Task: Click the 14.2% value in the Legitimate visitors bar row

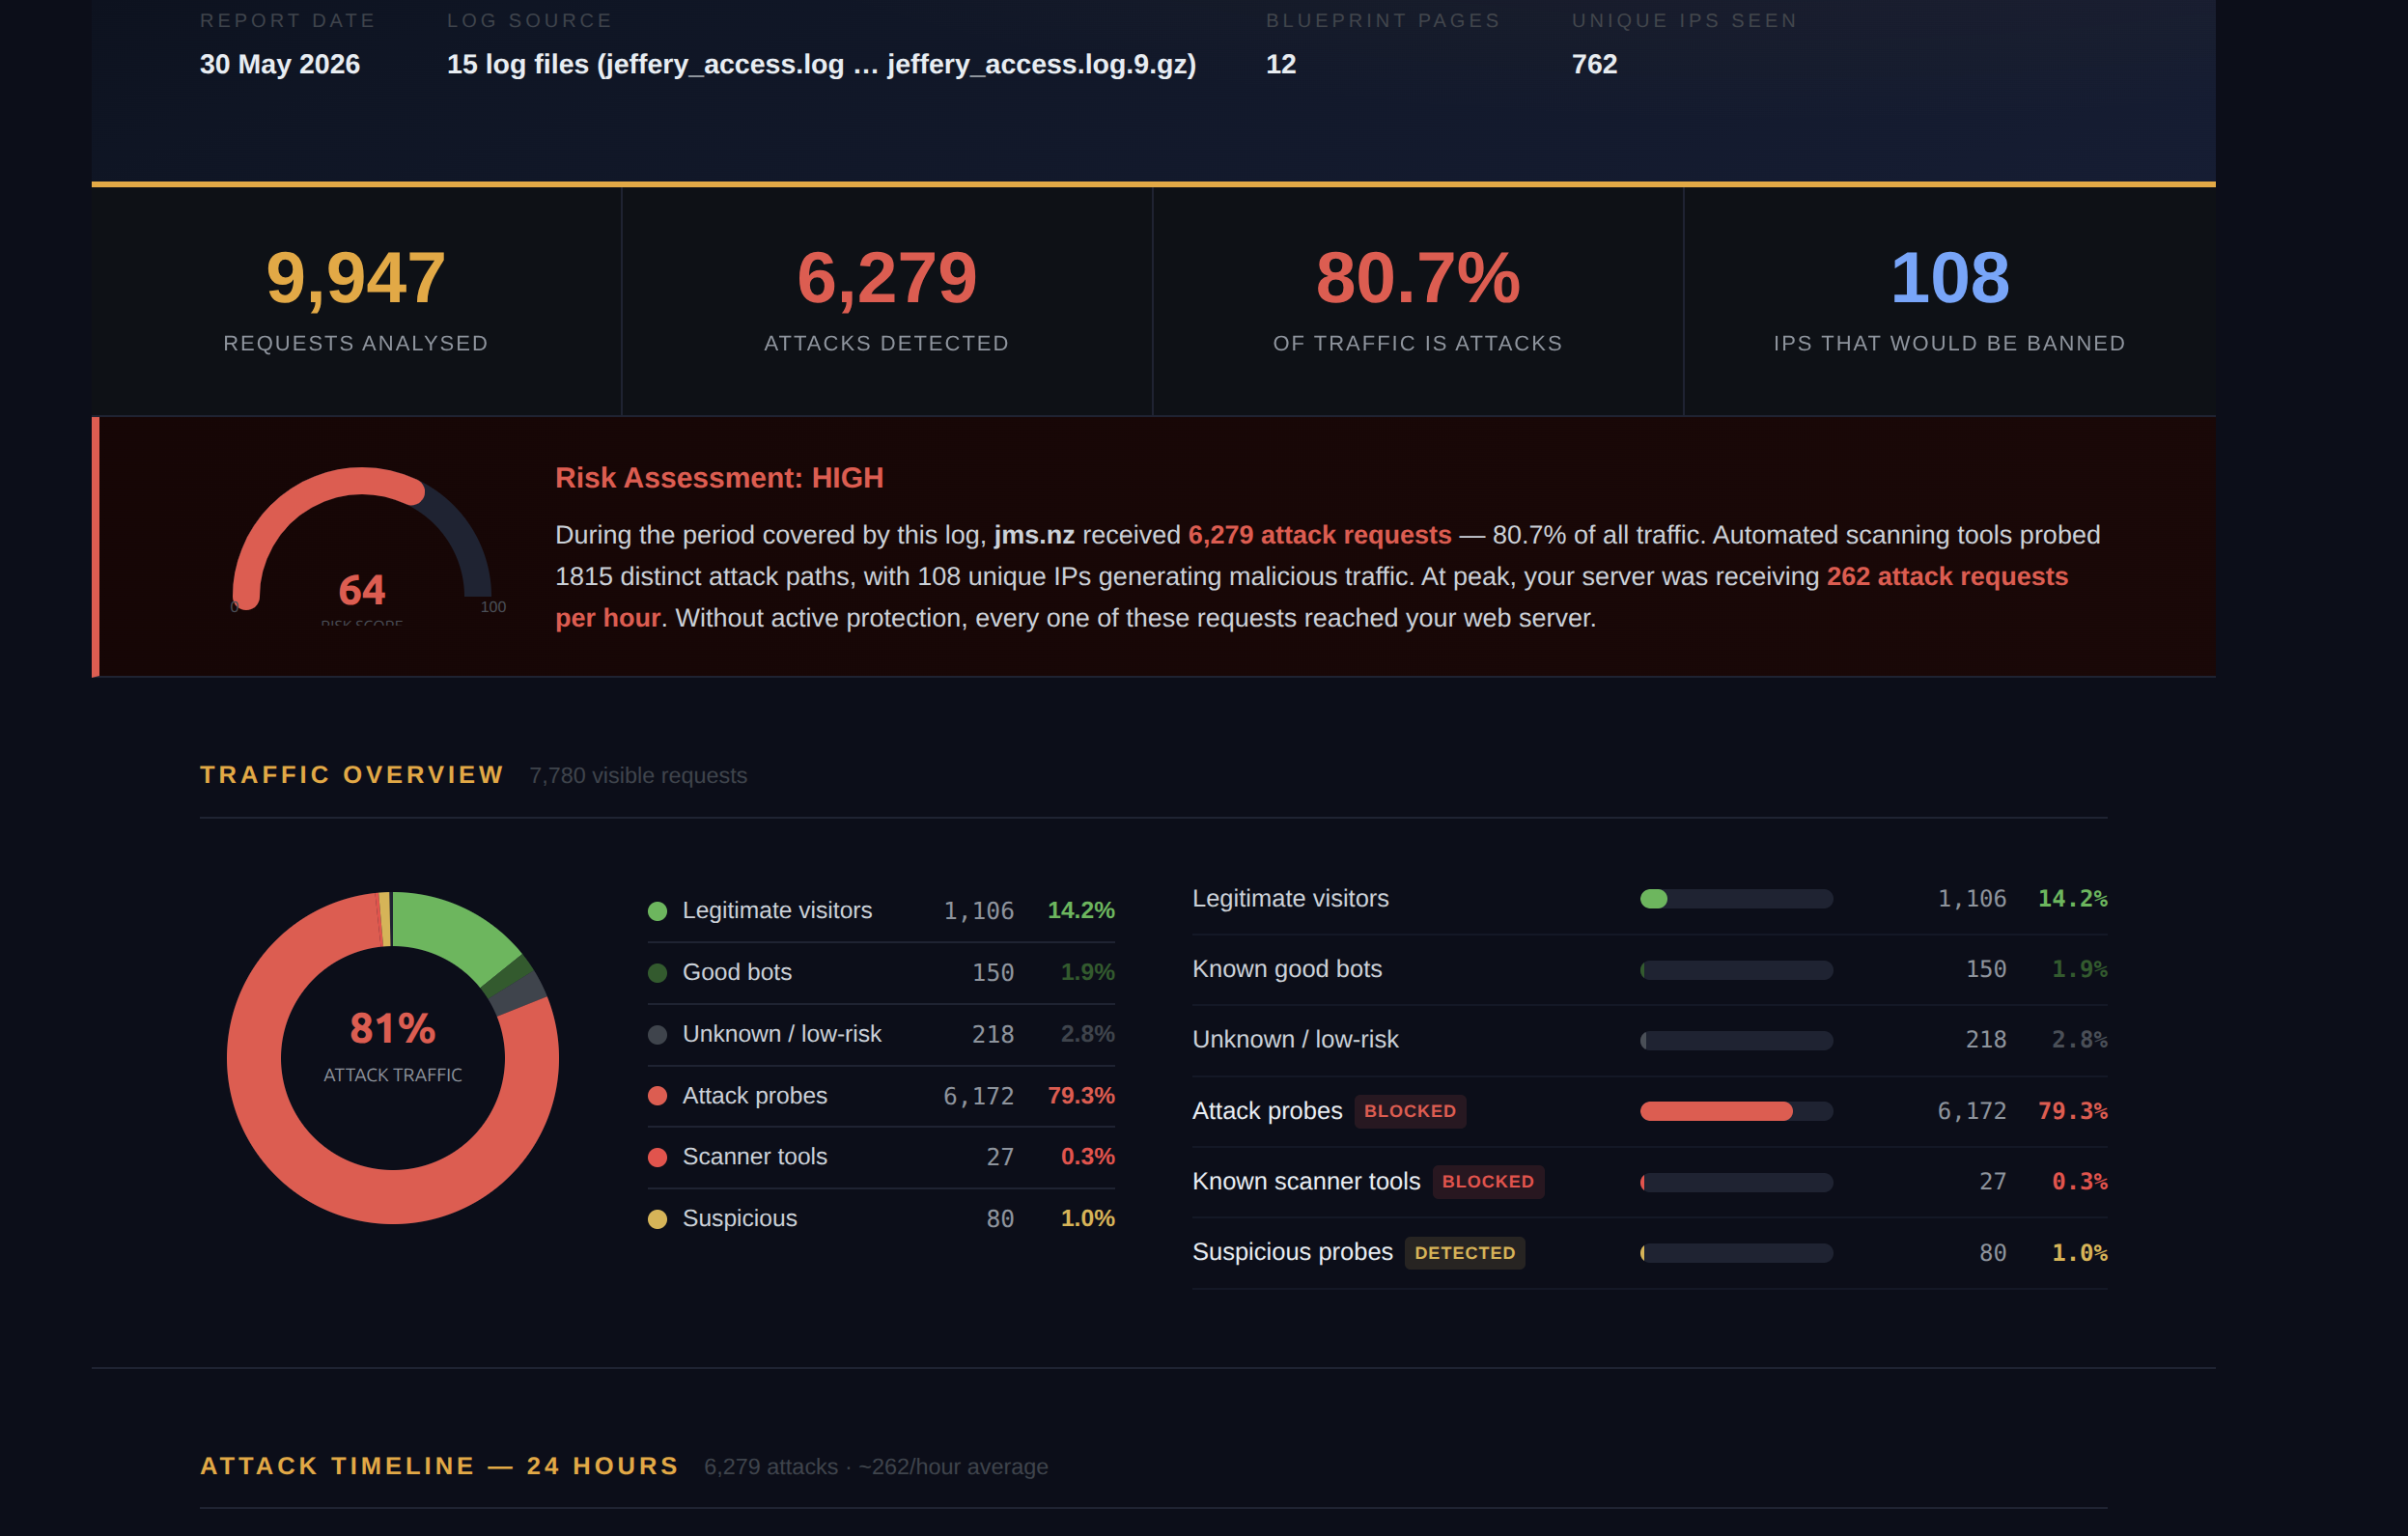Action: 2072,899
